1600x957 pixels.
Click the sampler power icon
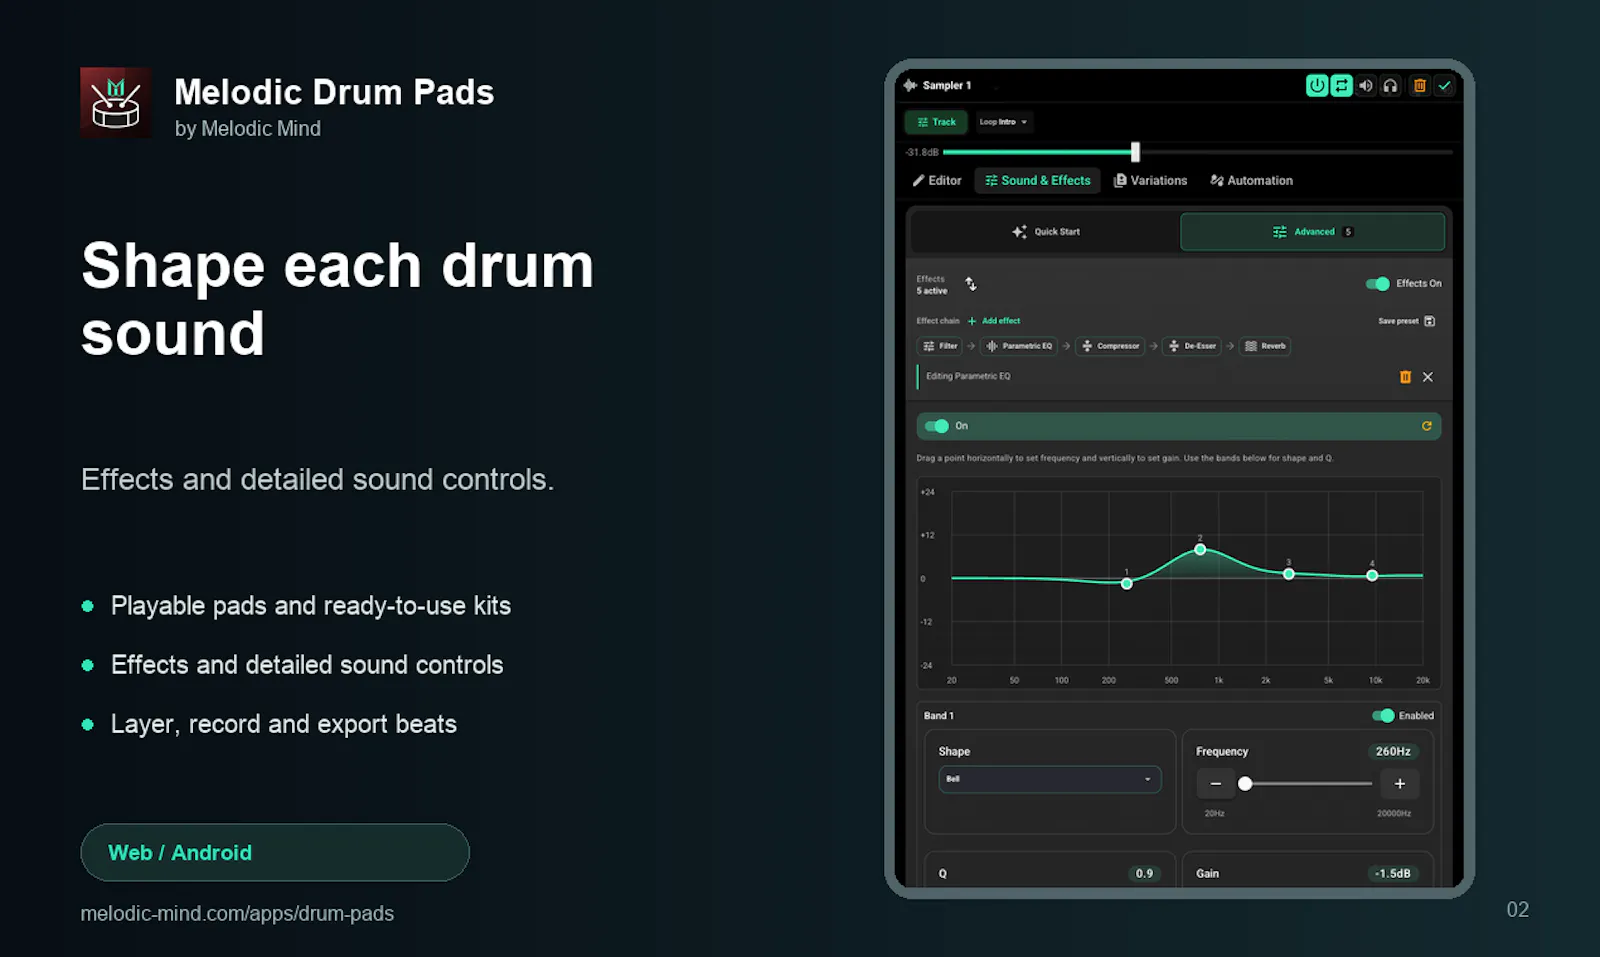coord(1317,86)
